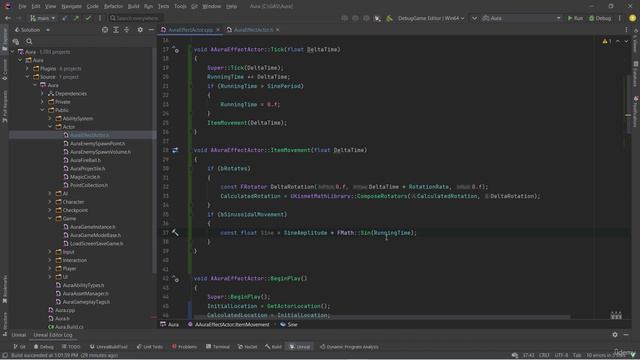This screenshot has width=640, height=360.
Task: Click the yellow user avatar icon
Action: click(x=632, y=18)
